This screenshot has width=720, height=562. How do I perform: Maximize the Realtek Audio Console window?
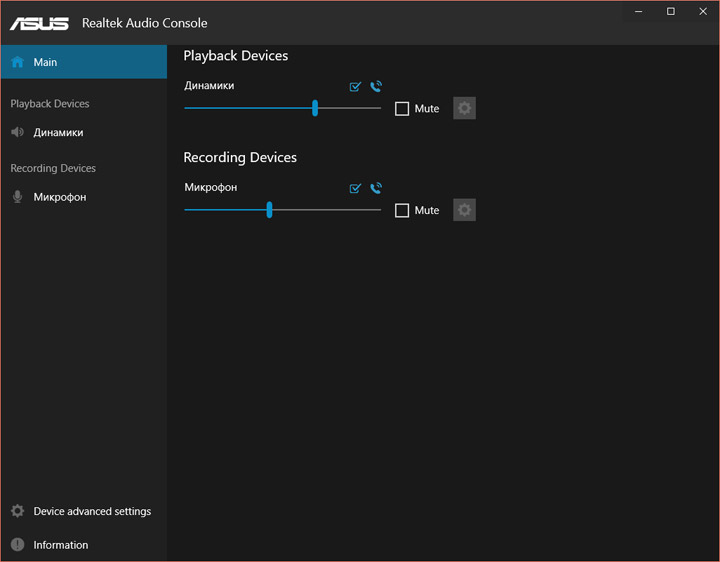point(670,11)
